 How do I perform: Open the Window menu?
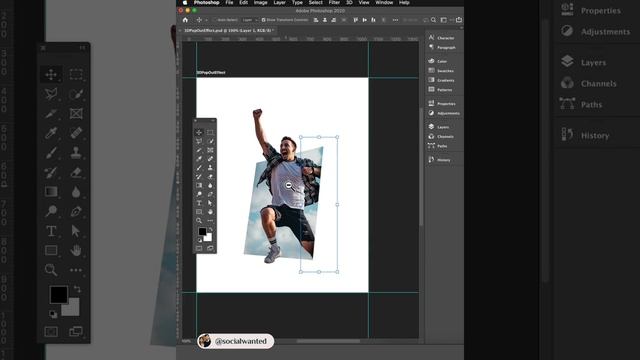[x=384, y=2]
